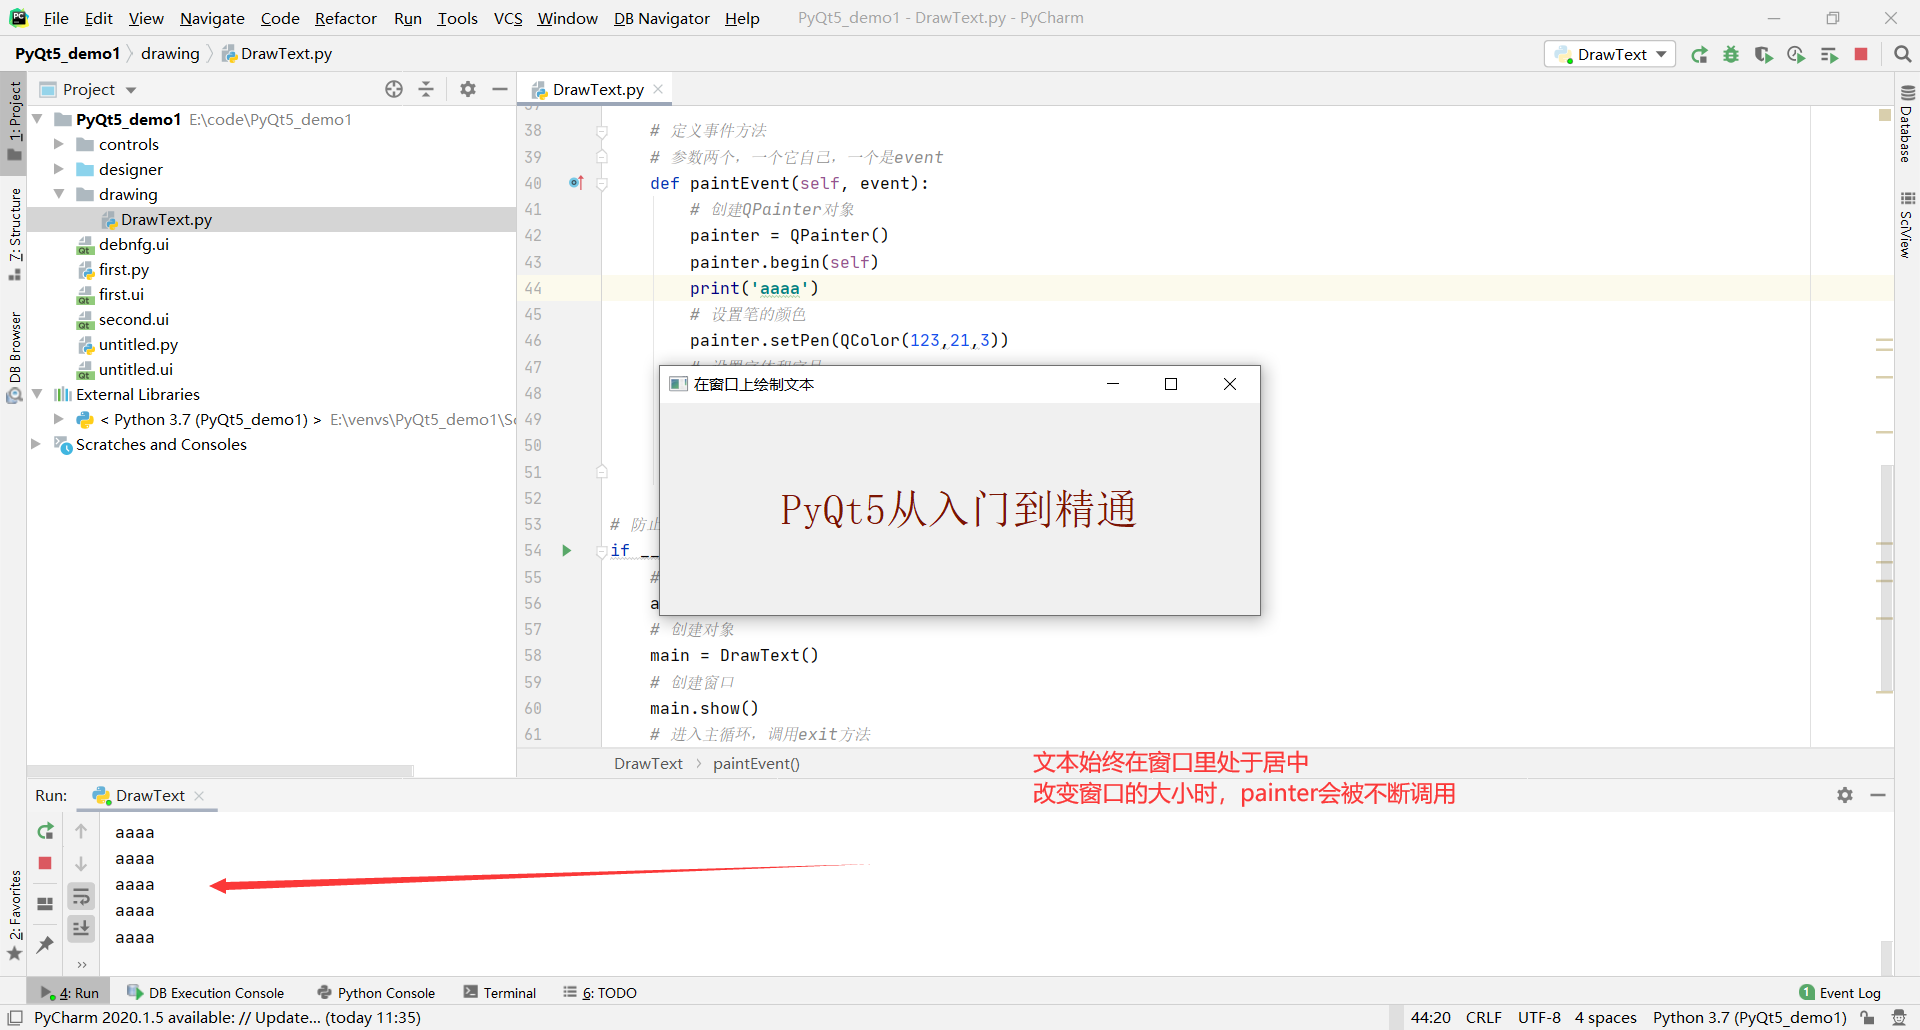Close the DrawText.py editor tab

tap(658, 89)
